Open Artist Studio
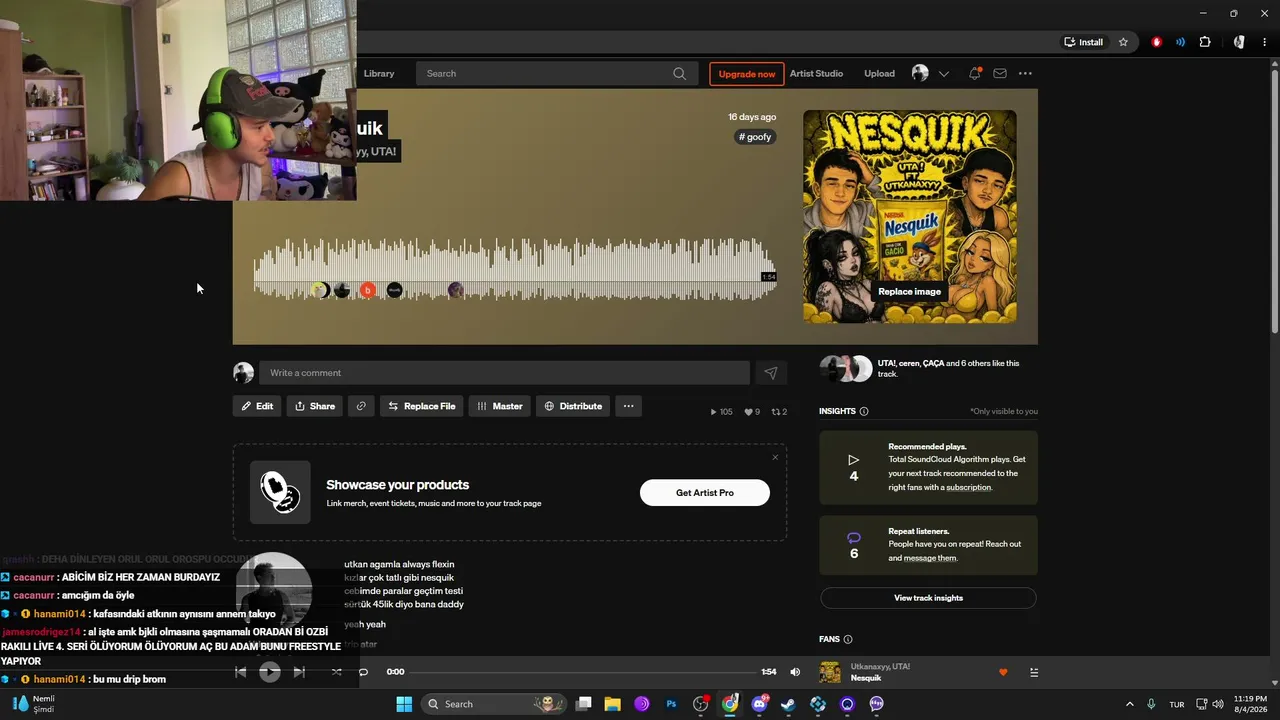Screen dimensions: 1280x720 click(x=816, y=73)
